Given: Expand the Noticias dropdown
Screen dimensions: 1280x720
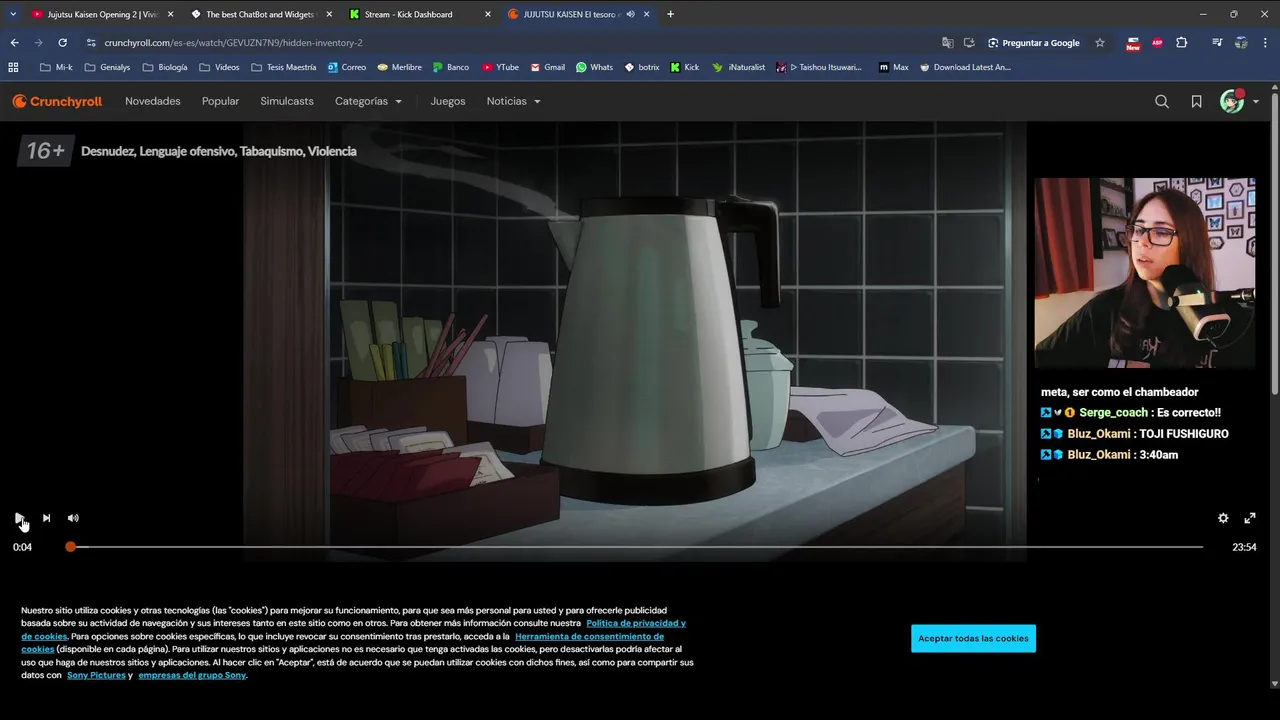Looking at the screenshot, I should point(514,101).
